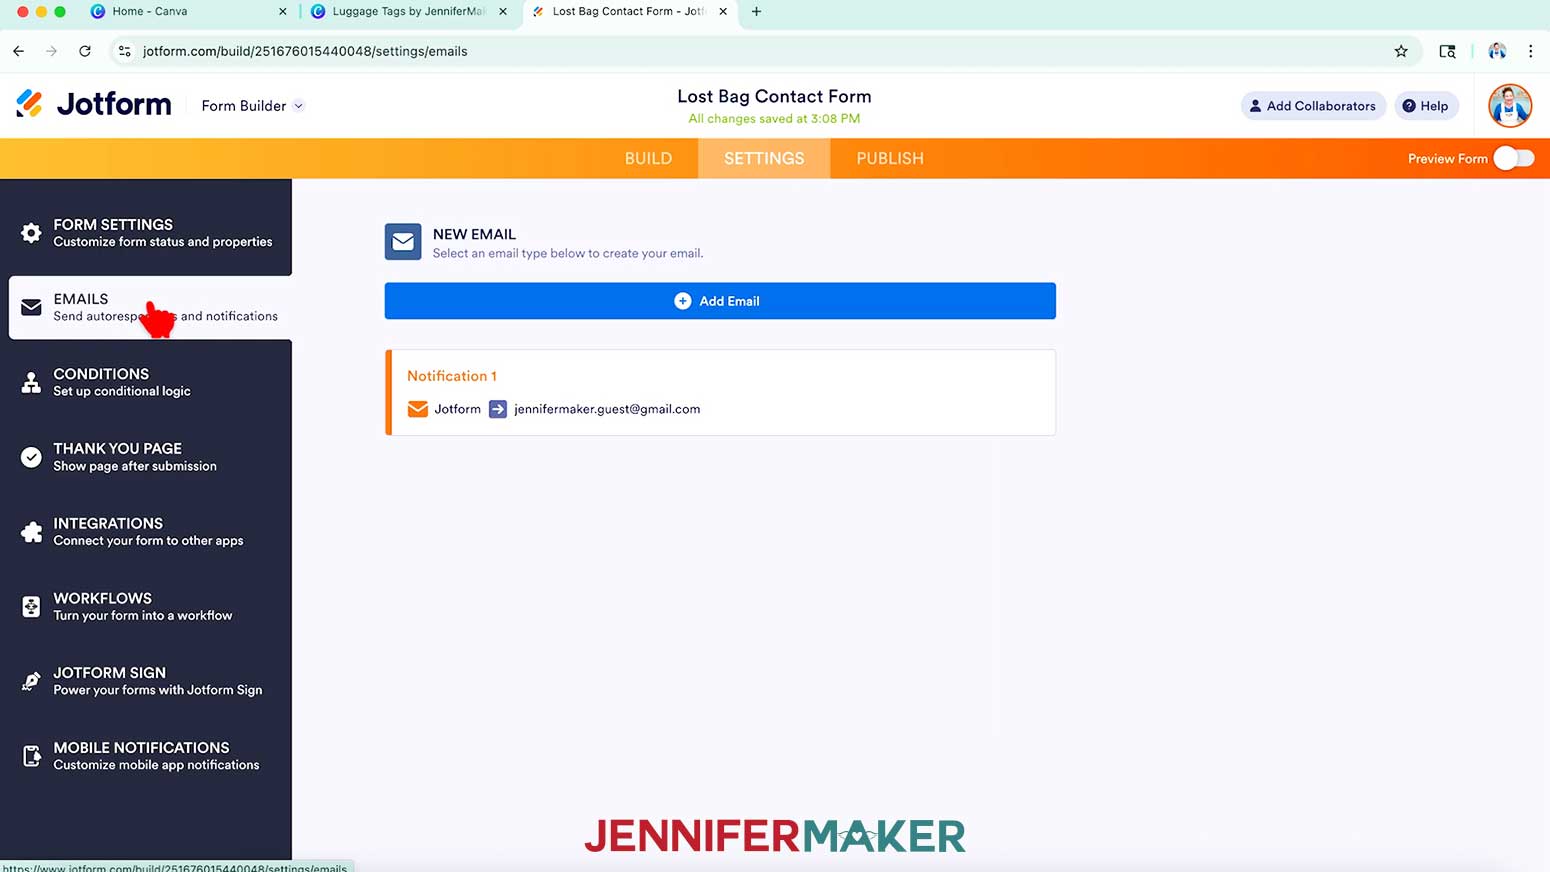Click the orange Jotform sender envelope icon
The image size is (1550, 872).
(418, 409)
